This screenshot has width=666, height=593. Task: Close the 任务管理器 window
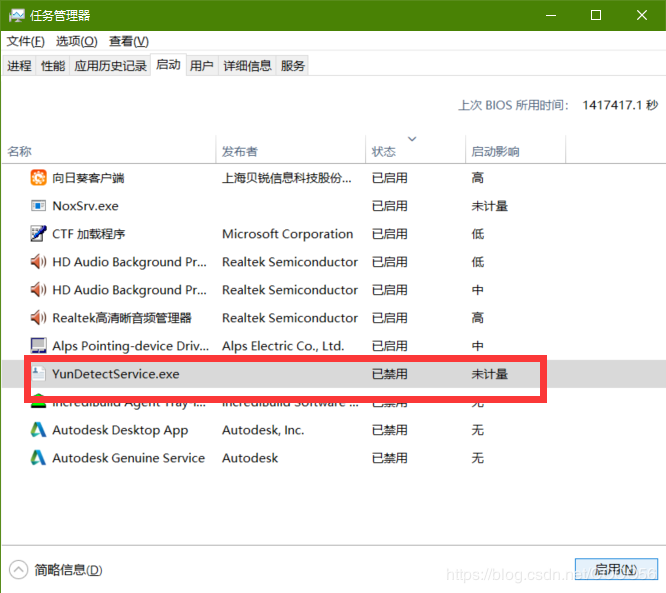coord(642,16)
